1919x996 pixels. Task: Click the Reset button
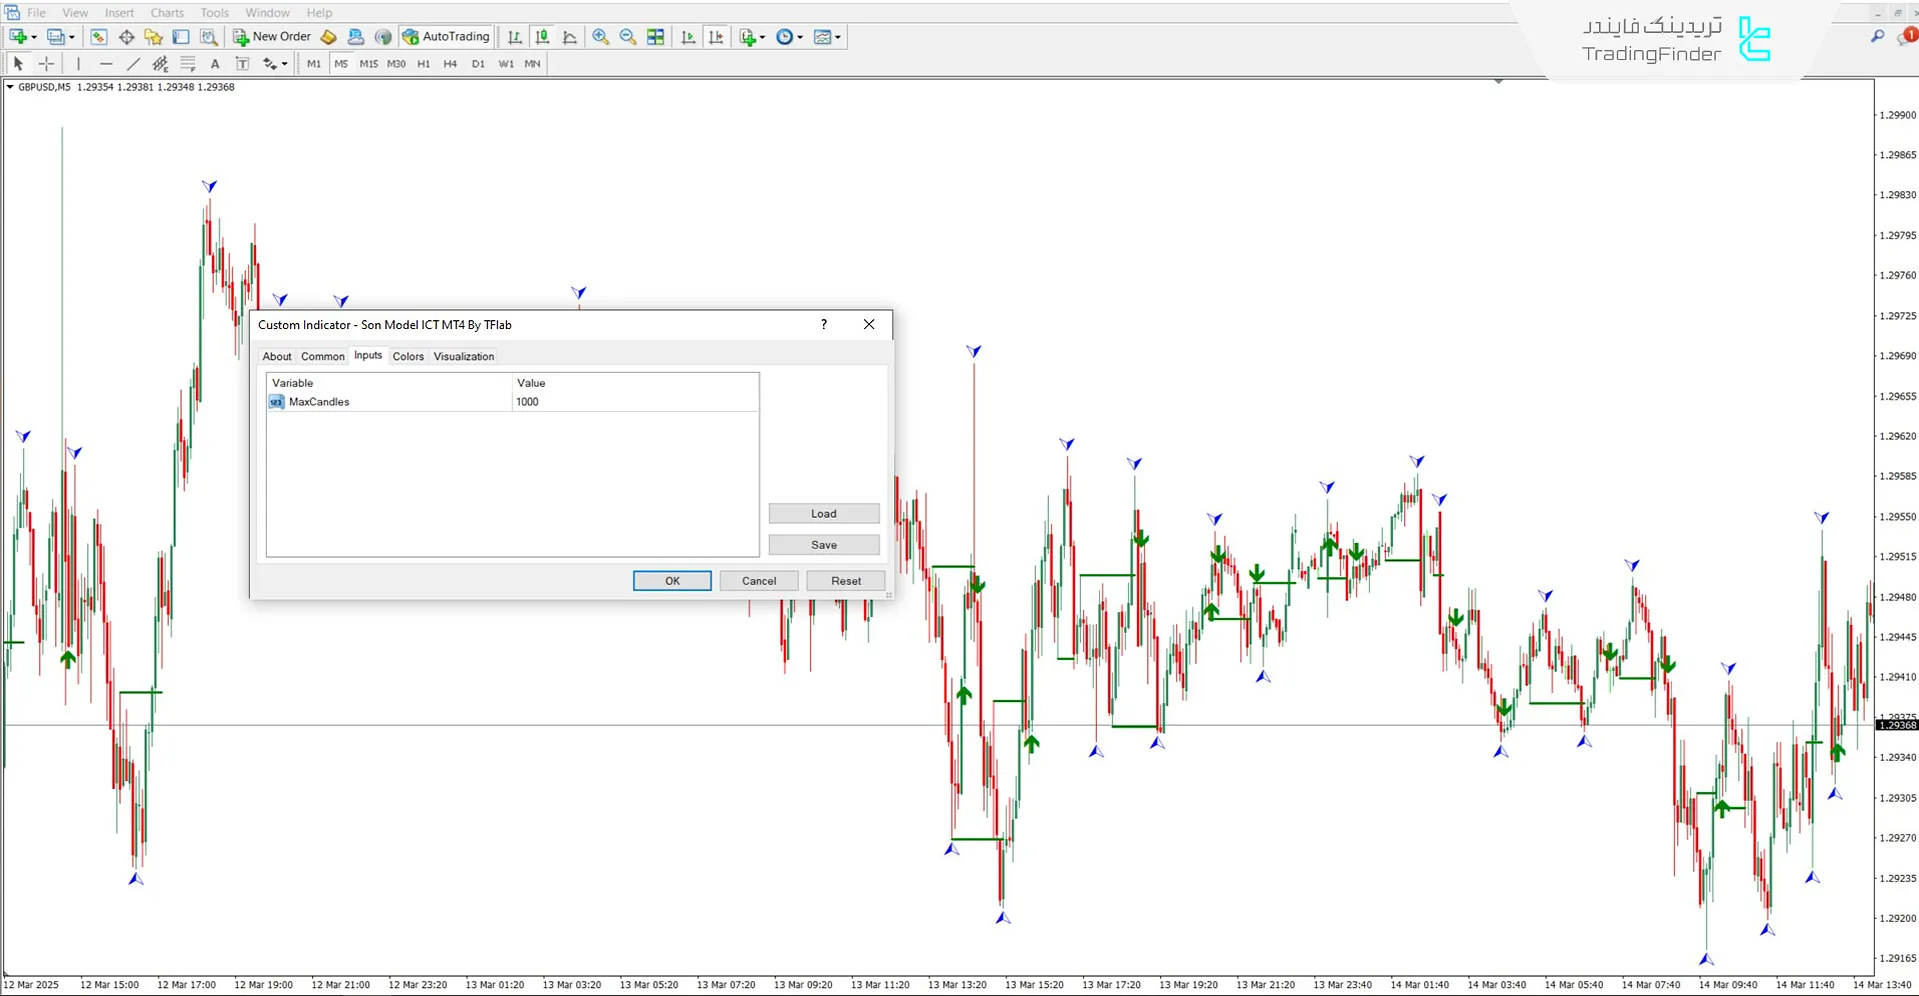point(845,581)
